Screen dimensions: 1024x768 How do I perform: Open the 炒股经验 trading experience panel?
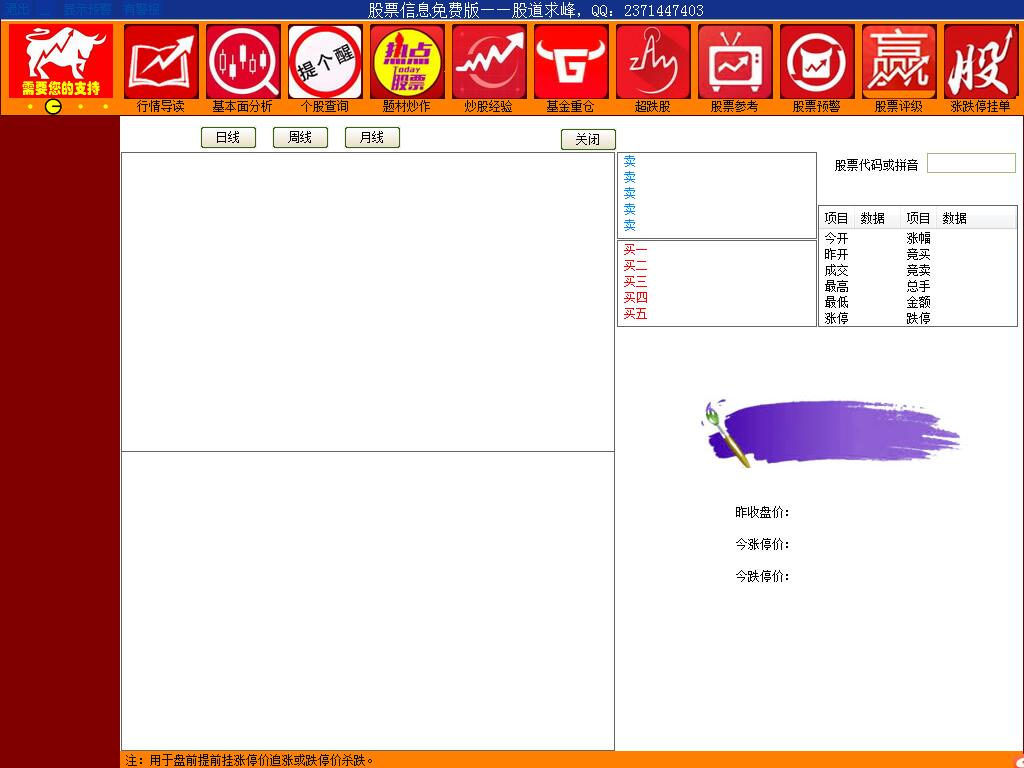(488, 60)
